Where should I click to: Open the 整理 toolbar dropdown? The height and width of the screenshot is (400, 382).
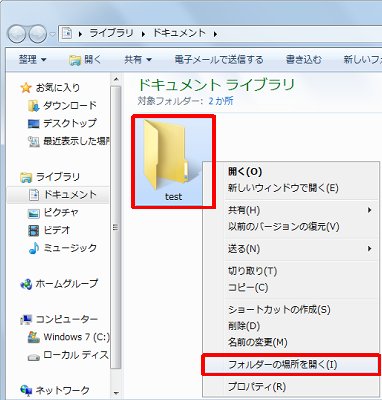32,60
